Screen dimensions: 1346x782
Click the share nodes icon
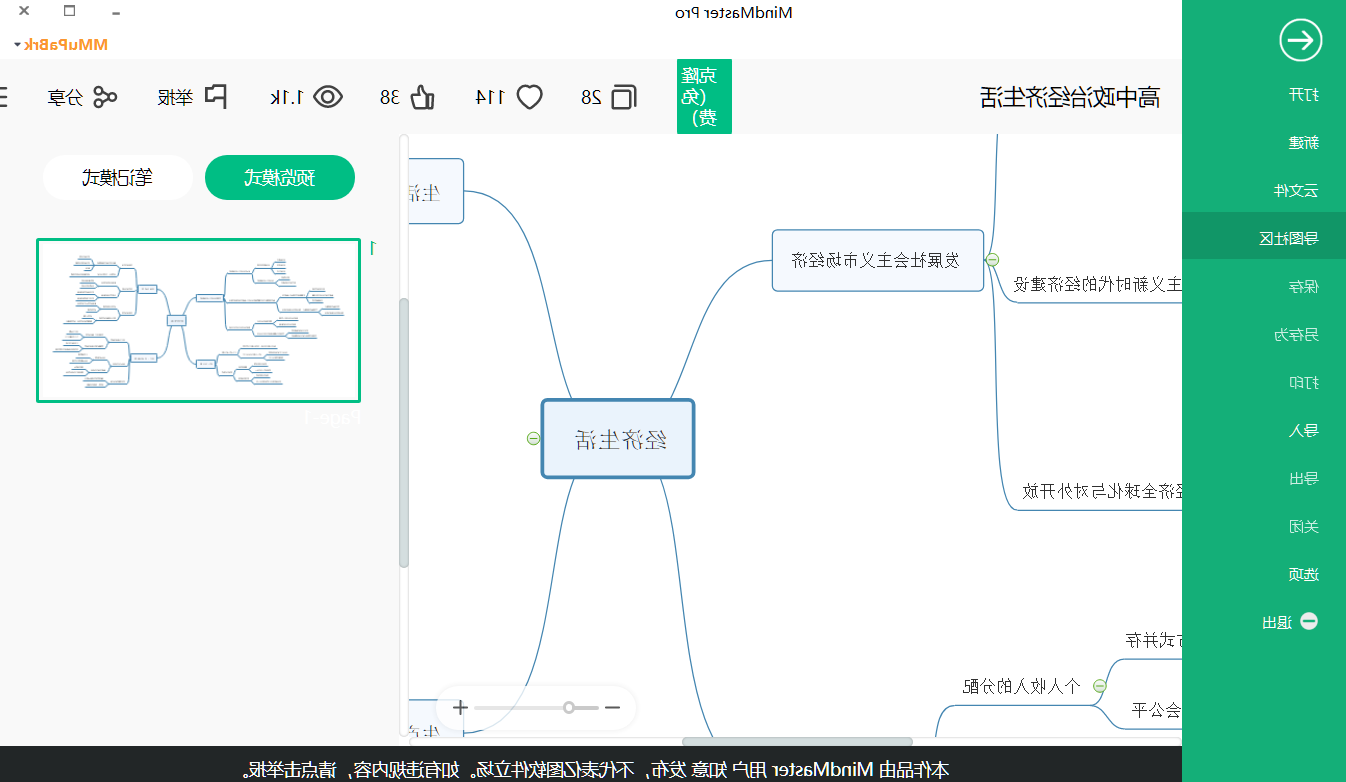105,97
